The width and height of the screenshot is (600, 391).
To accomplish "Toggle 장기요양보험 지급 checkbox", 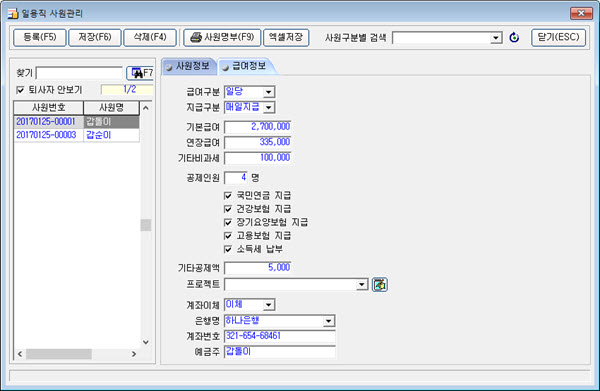I will pos(228,222).
